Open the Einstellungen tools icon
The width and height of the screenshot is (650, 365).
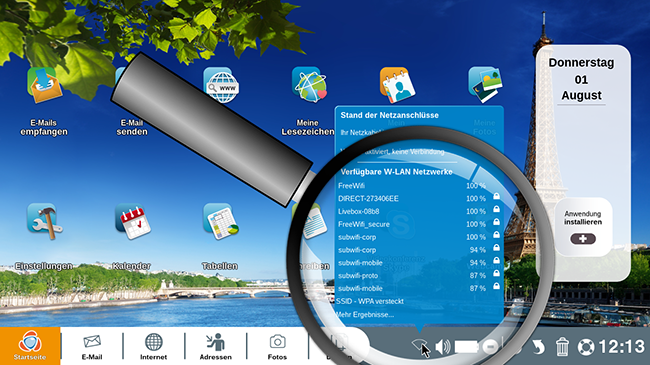[x=45, y=221]
